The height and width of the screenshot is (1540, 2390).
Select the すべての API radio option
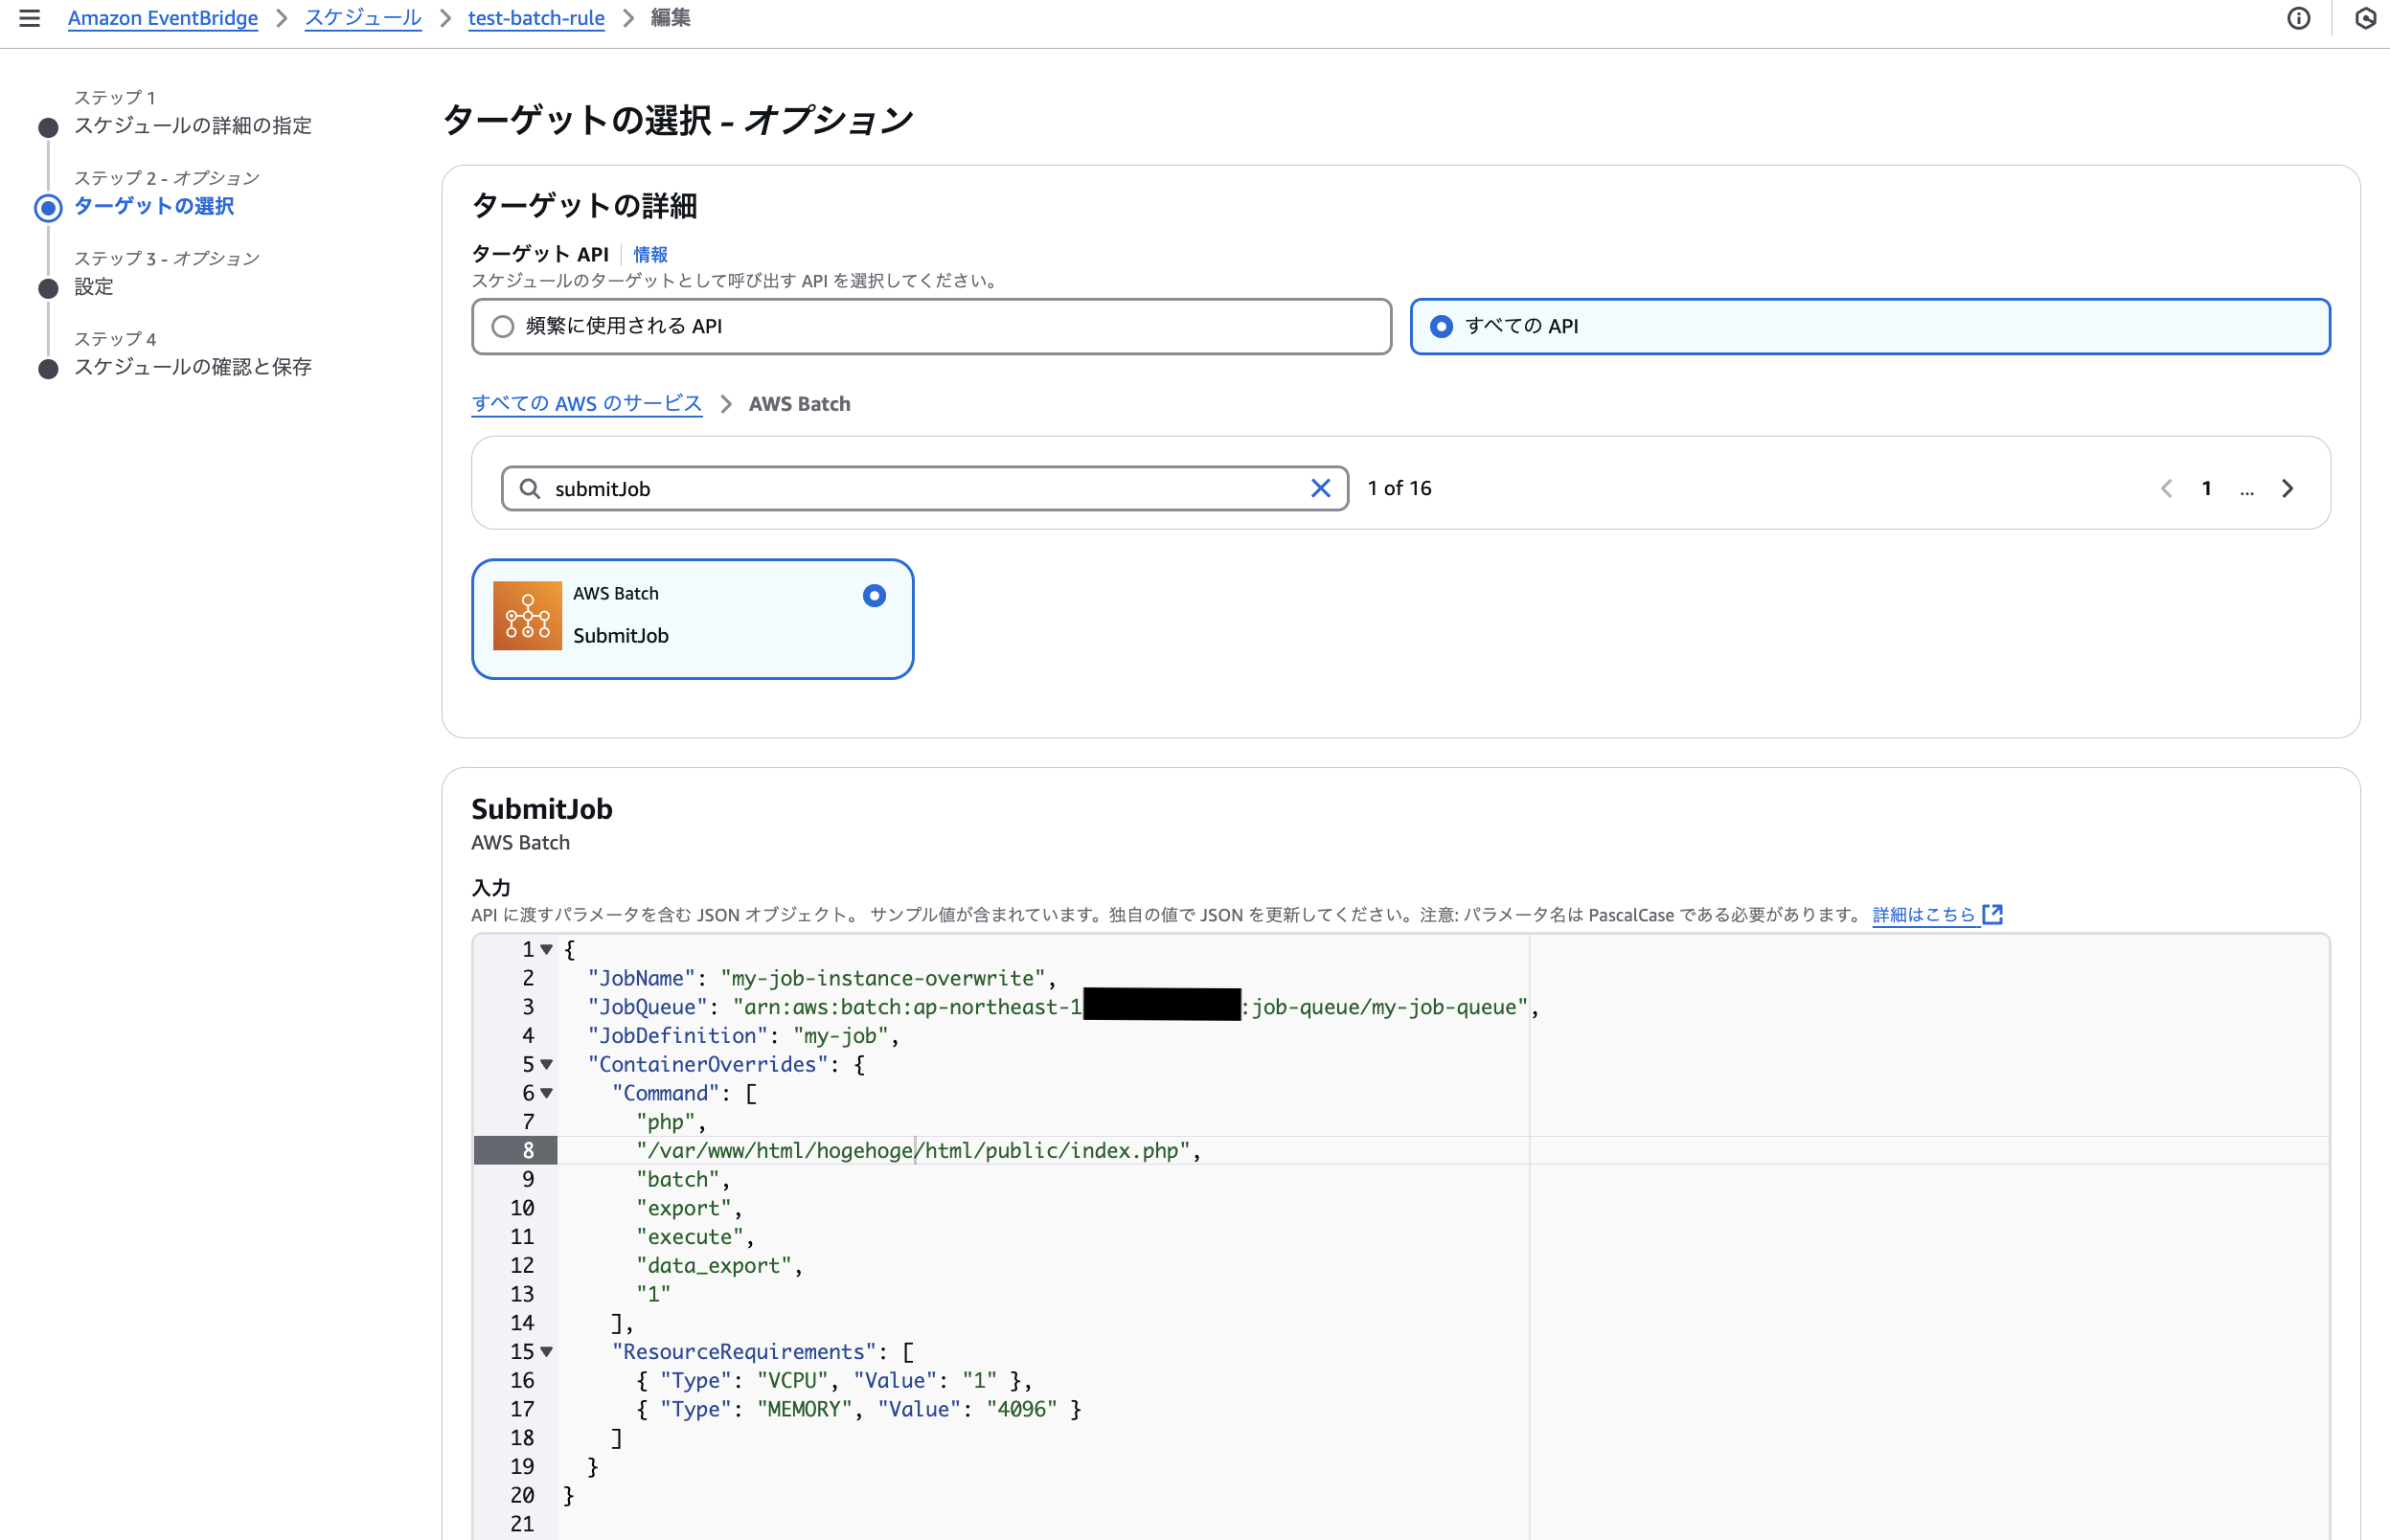click(x=1441, y=327)
